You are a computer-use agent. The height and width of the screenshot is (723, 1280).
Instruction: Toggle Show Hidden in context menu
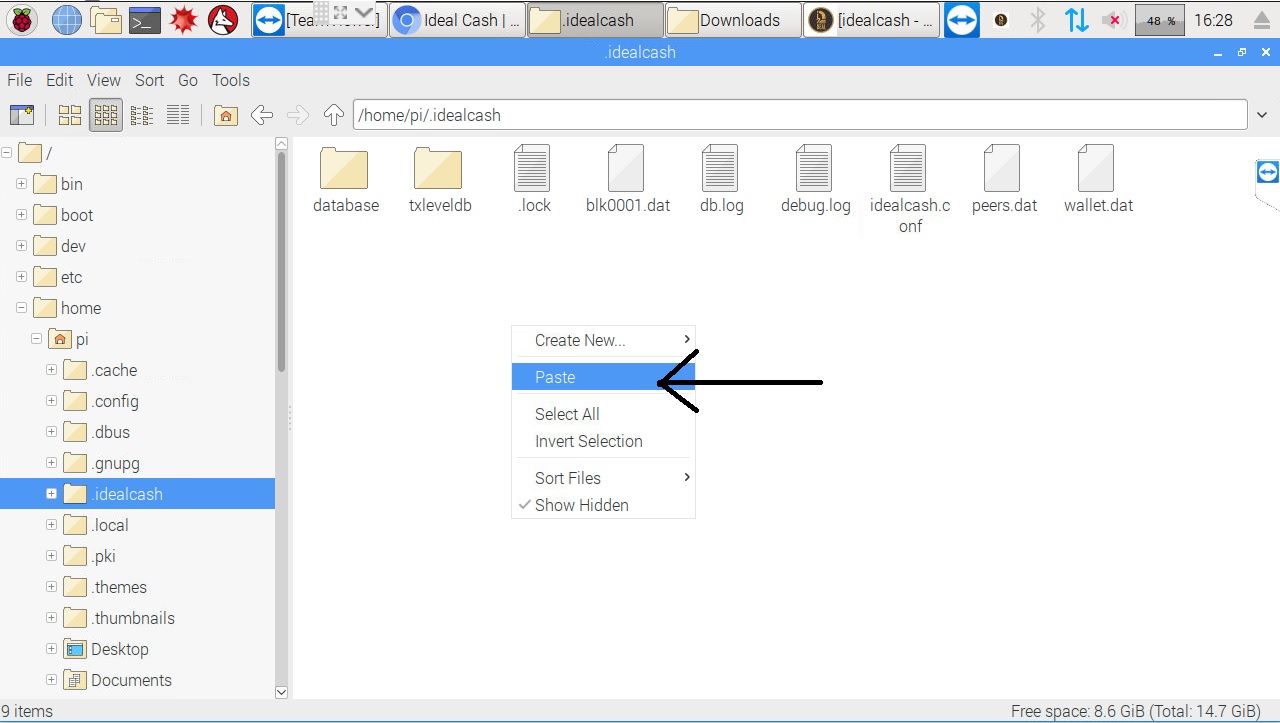603,505
